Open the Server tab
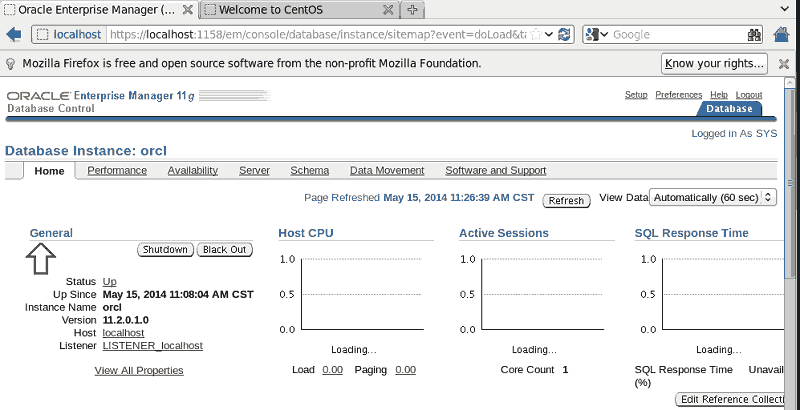 254,170
